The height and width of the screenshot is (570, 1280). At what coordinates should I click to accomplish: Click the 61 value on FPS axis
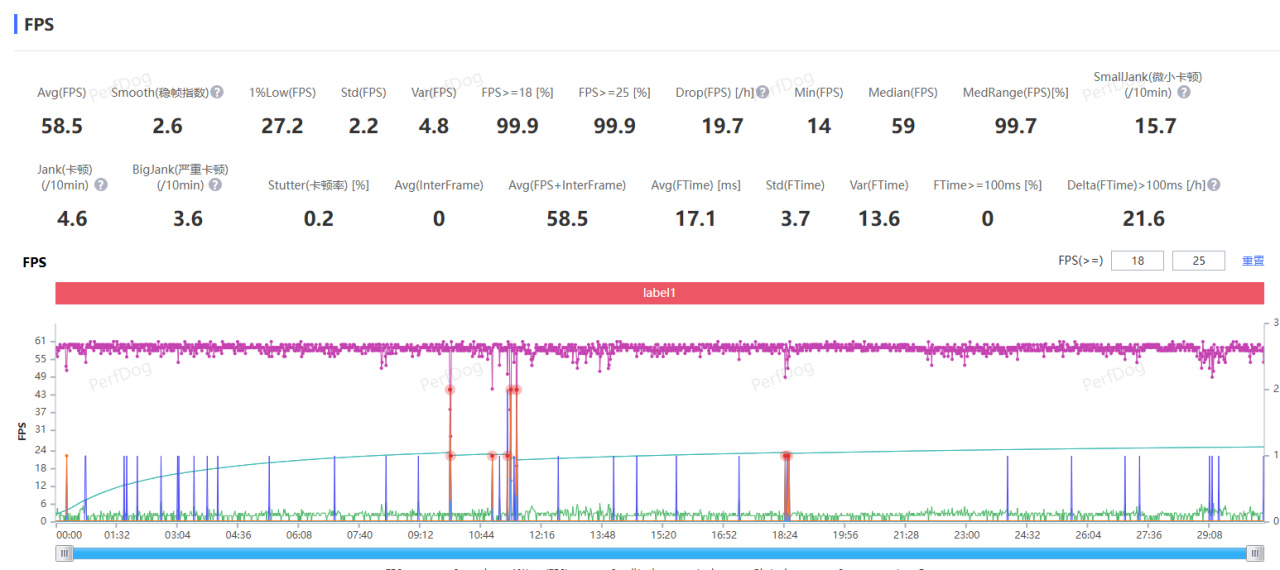coord(39,341)
